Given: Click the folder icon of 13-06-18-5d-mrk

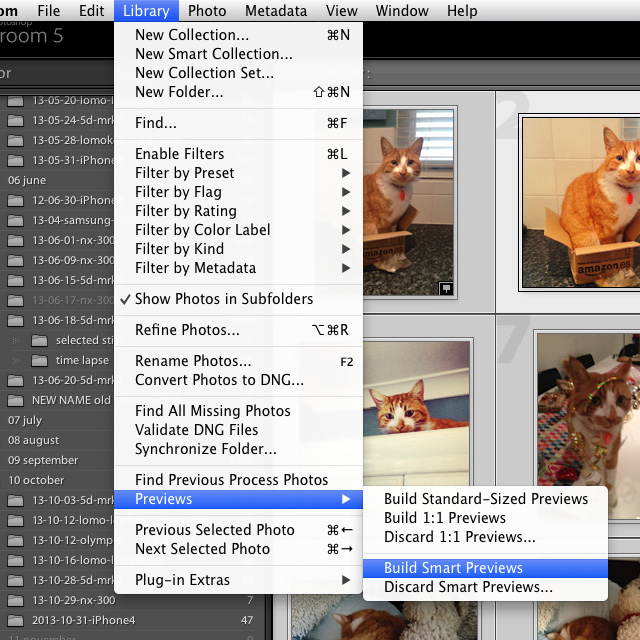Looking at the screenshot, I should click(x=16, y=320).
